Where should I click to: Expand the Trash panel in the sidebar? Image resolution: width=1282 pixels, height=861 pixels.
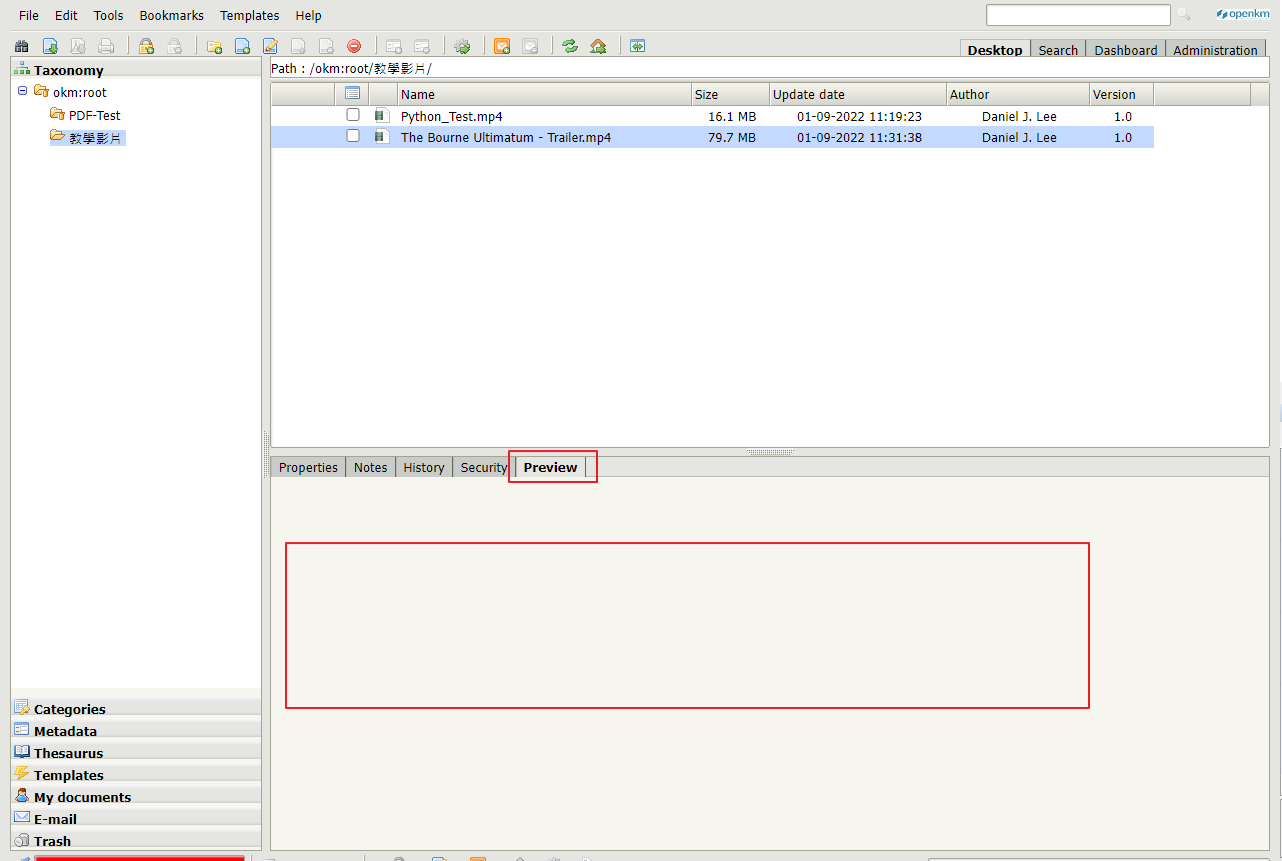point(52,841)
